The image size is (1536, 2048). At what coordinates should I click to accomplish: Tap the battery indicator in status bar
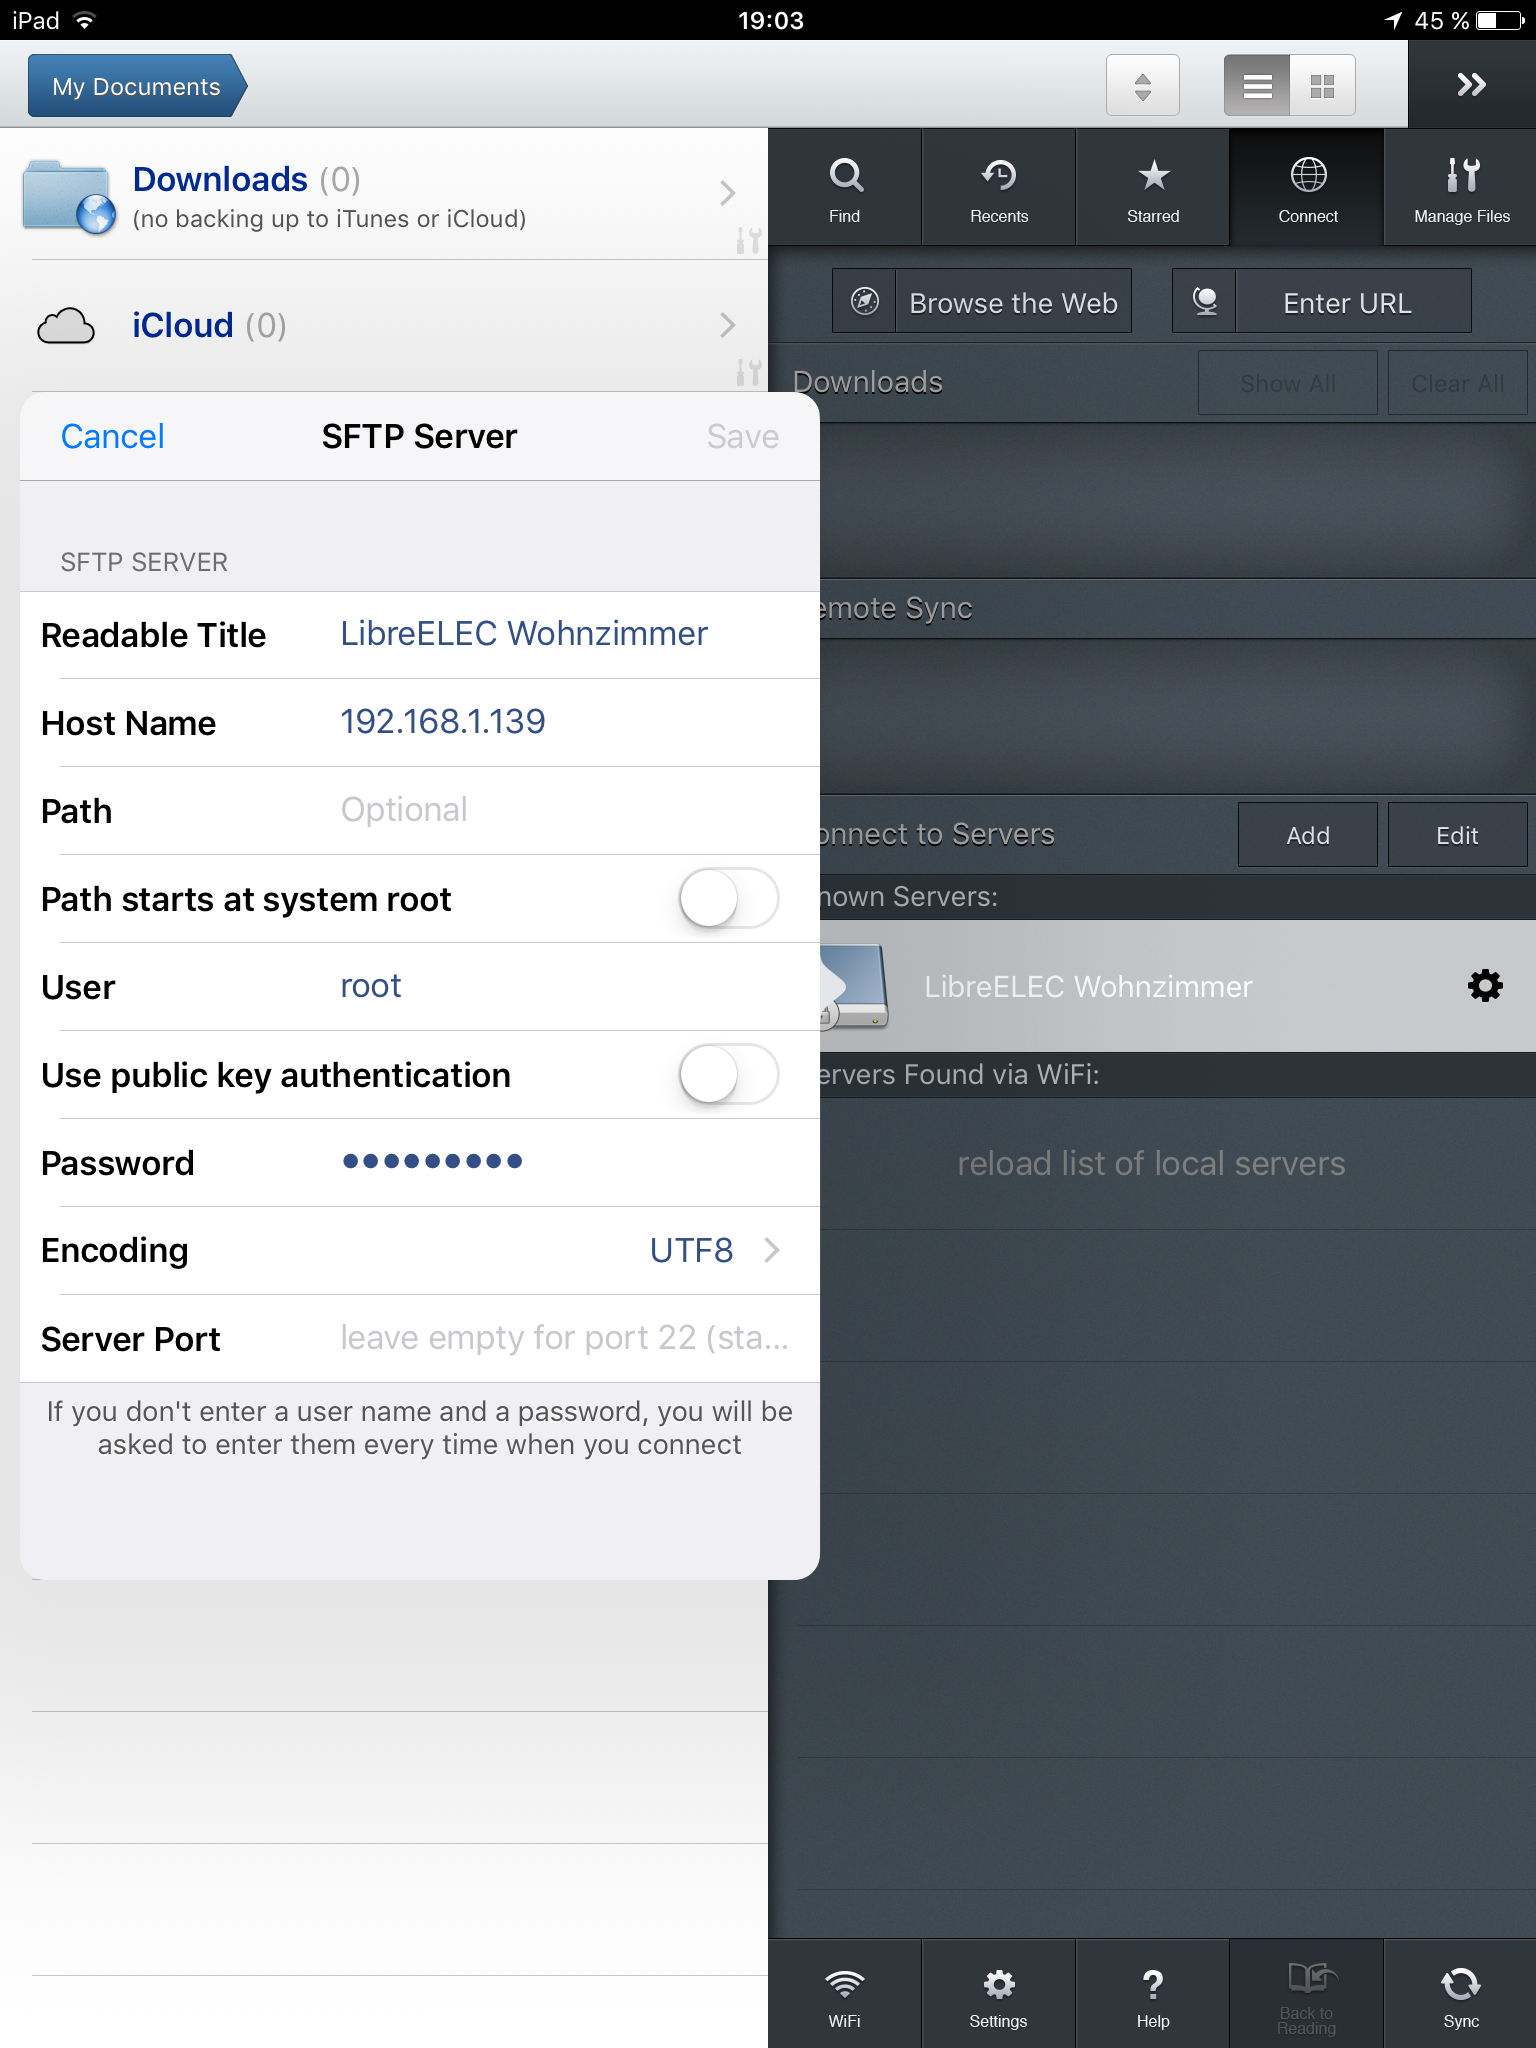(x=1500, y=20)
